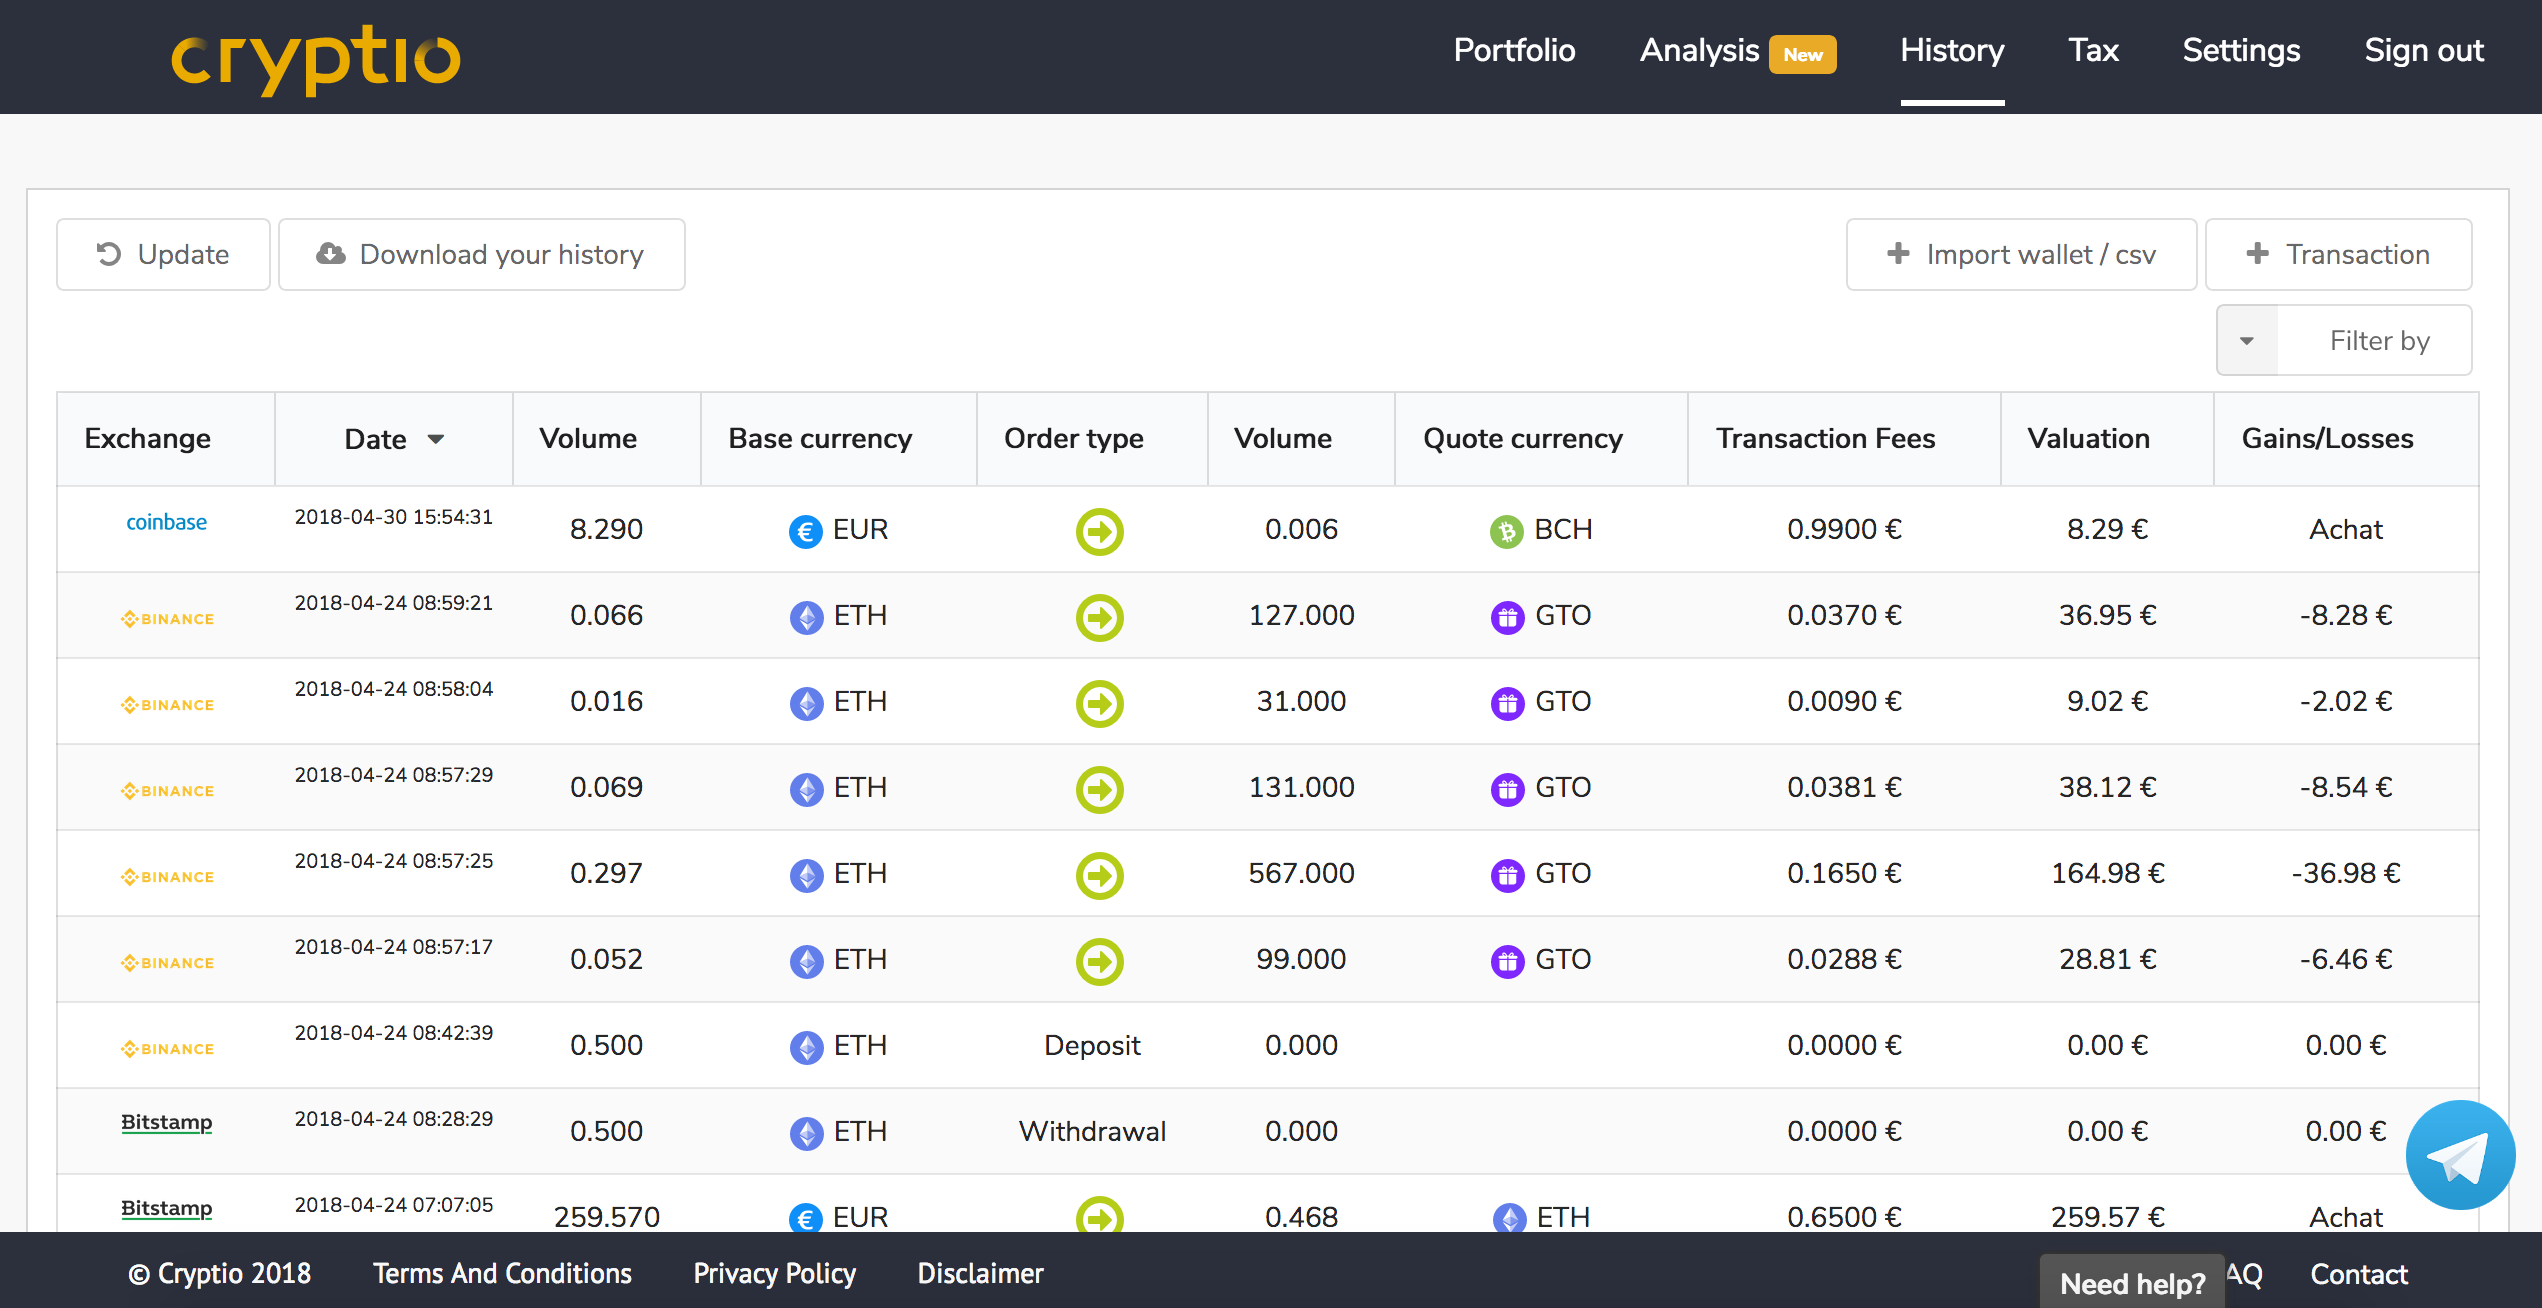Click the Coinbase logo in first row
This screenshot has height=1308, width=2542.
click(x=166, y=522)
